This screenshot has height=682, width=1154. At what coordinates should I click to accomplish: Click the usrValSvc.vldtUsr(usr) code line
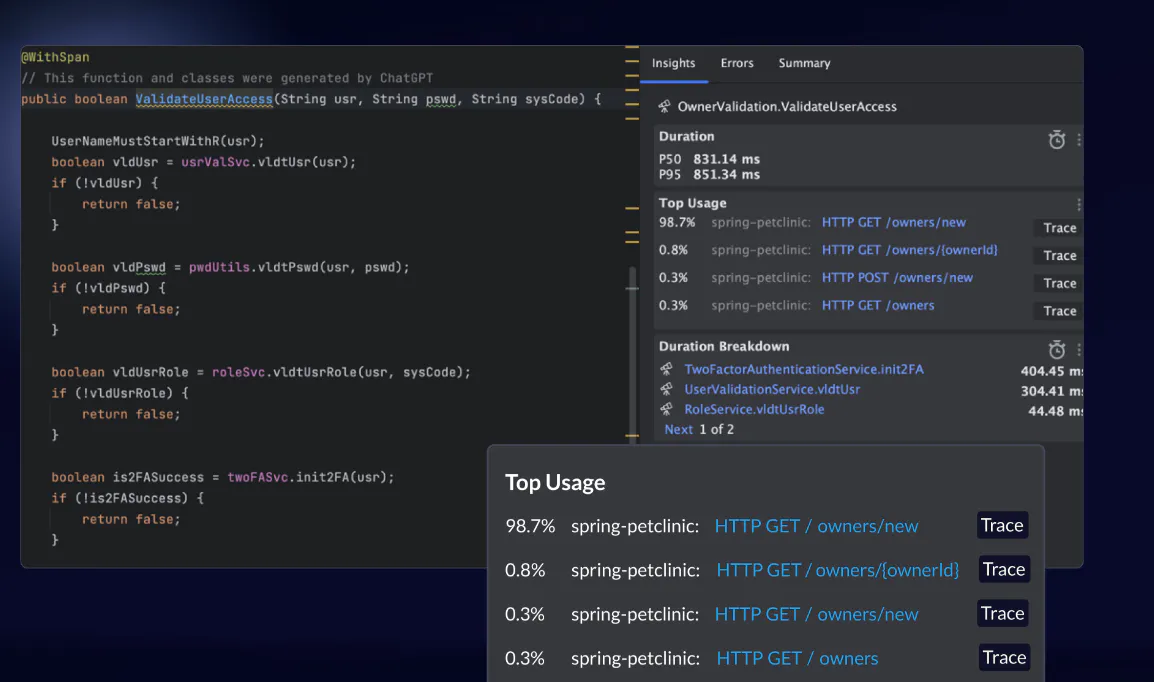click(203, 162)
